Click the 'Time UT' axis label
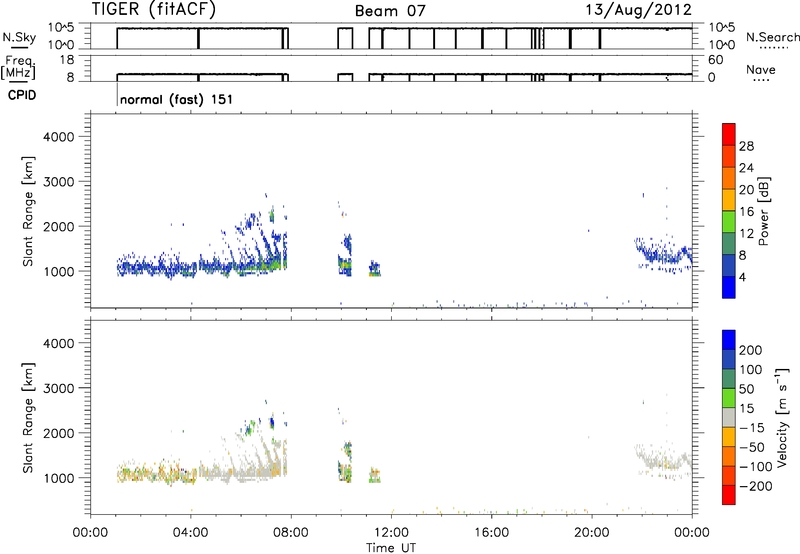 tap(391, 548)
